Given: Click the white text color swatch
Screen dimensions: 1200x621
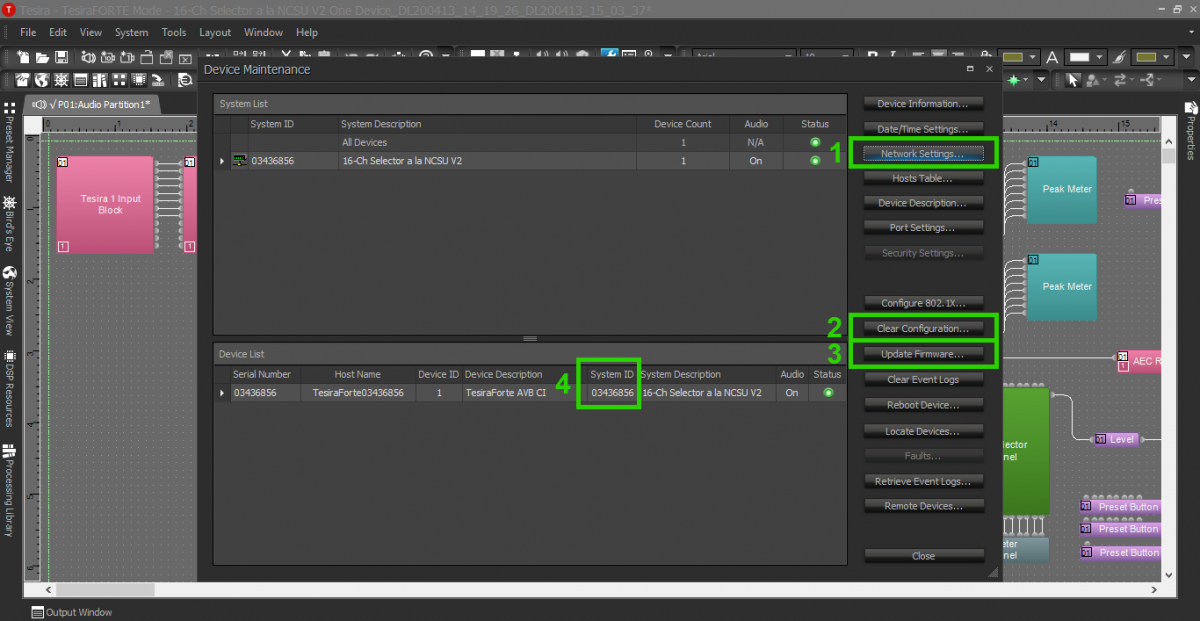Looking at the screenshot, I should (x=1080, y=57).
